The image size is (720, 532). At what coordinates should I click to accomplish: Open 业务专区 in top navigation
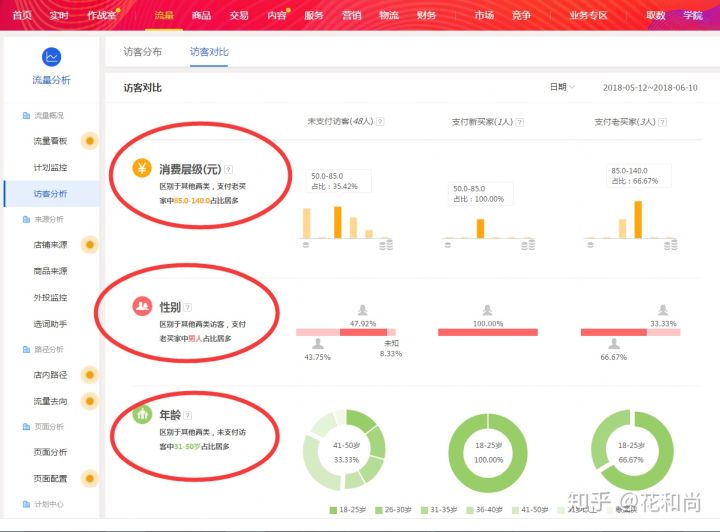point(588,15)
